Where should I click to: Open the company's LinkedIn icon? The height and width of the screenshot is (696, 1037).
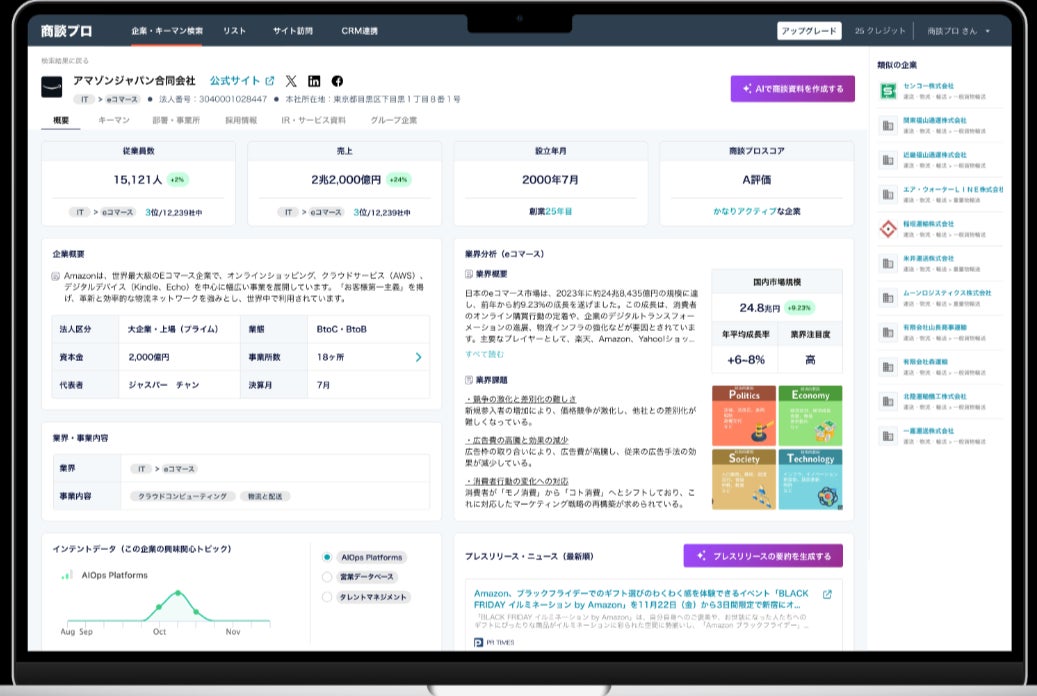coord(314,81)
